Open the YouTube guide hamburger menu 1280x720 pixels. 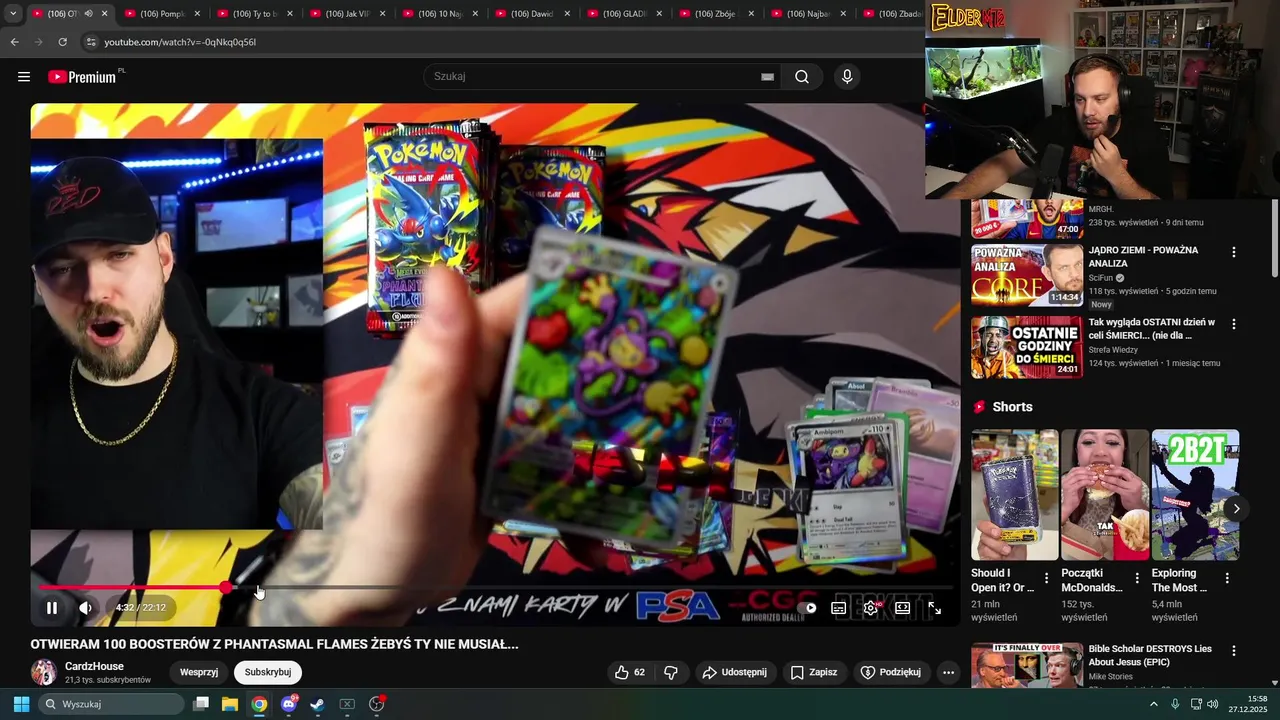24,77
